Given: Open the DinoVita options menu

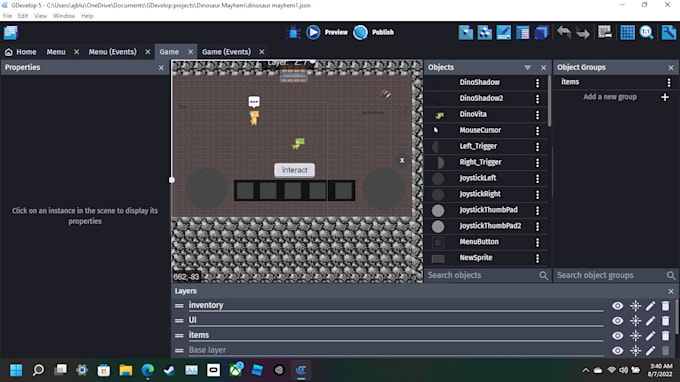Looking at the screenshot, I should [x=537, y=114].
